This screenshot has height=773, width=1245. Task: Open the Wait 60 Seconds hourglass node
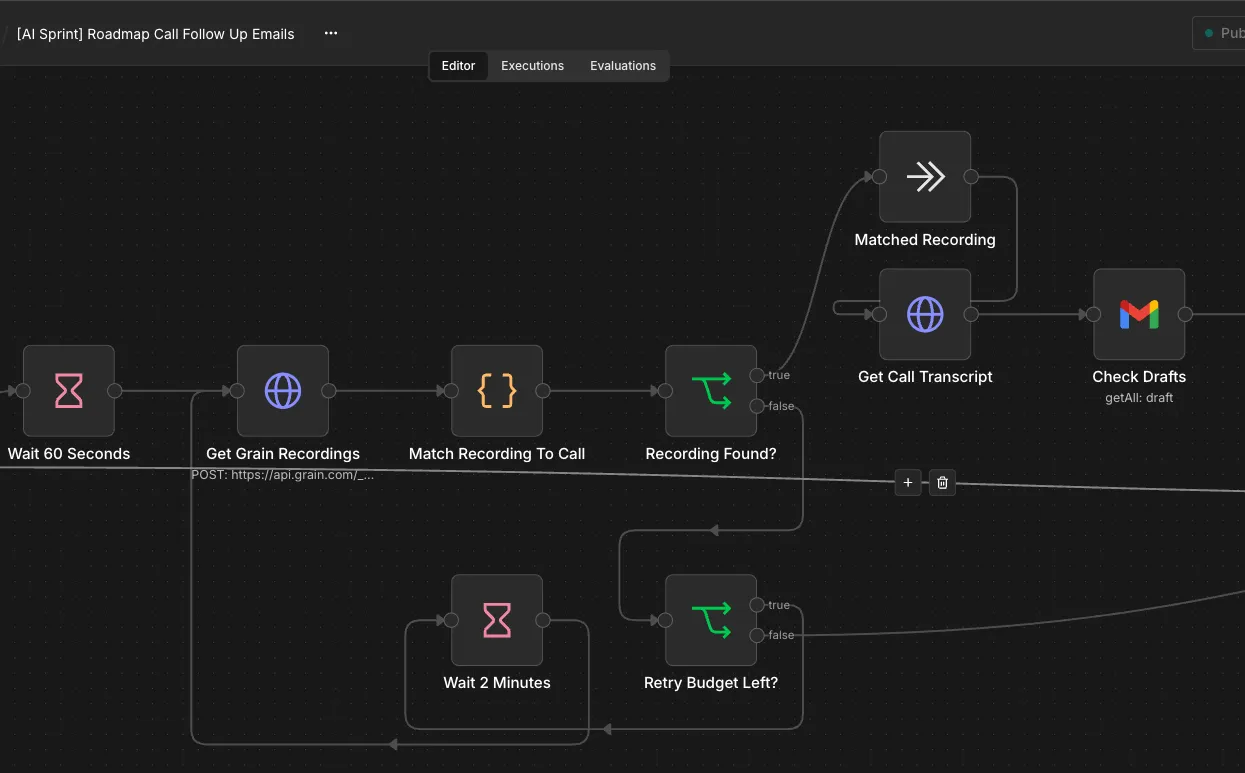coord(69,391)
